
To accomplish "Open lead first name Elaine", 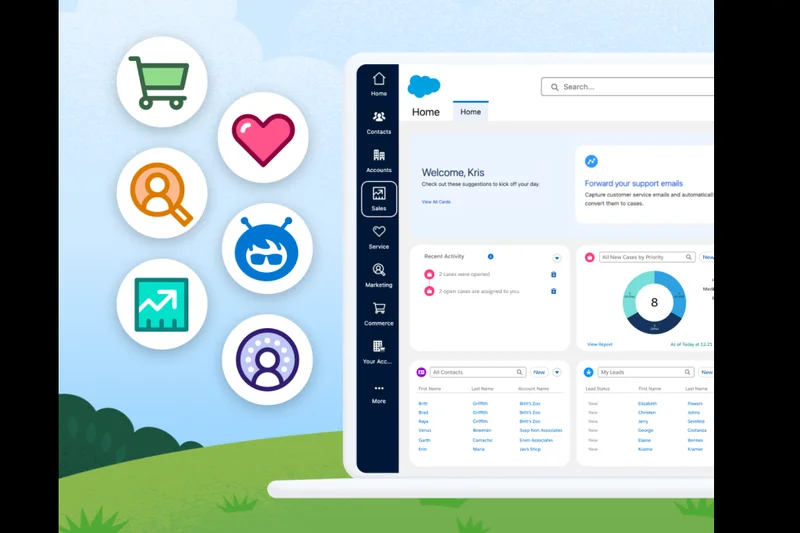I will pos(644,440).
